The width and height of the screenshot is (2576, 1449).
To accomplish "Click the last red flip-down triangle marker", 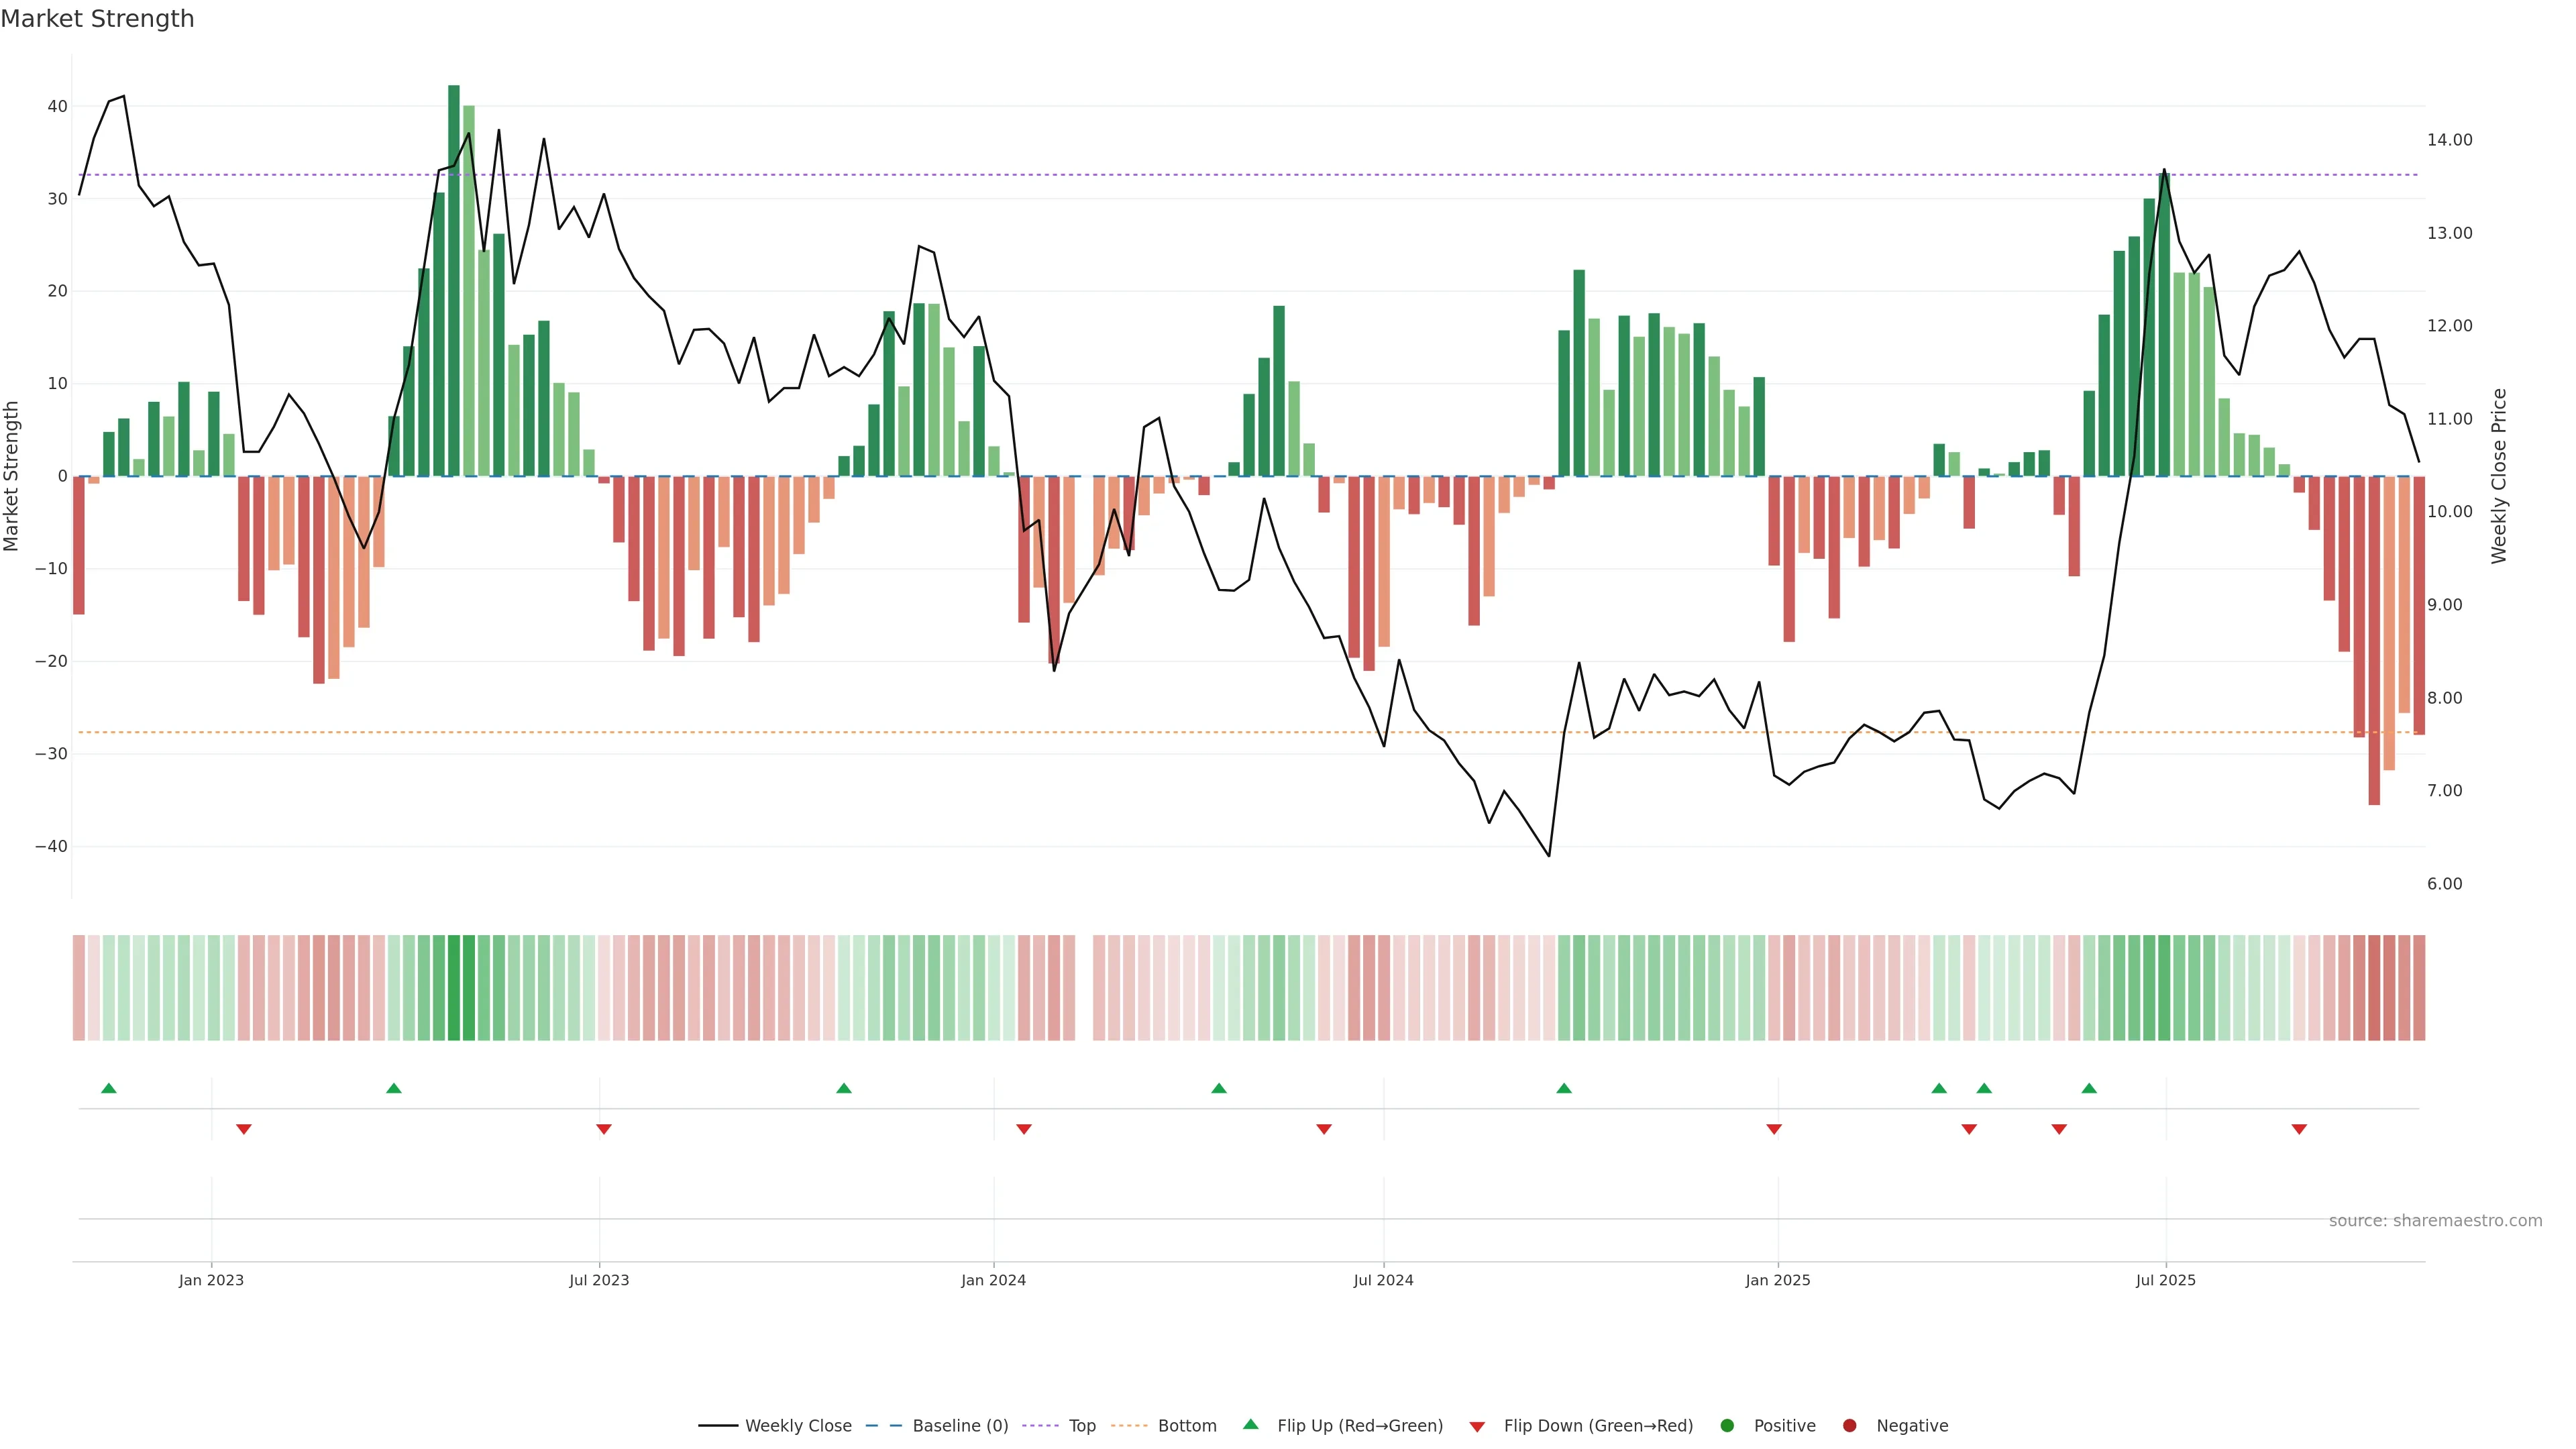I will [x=2299, y=1129].
